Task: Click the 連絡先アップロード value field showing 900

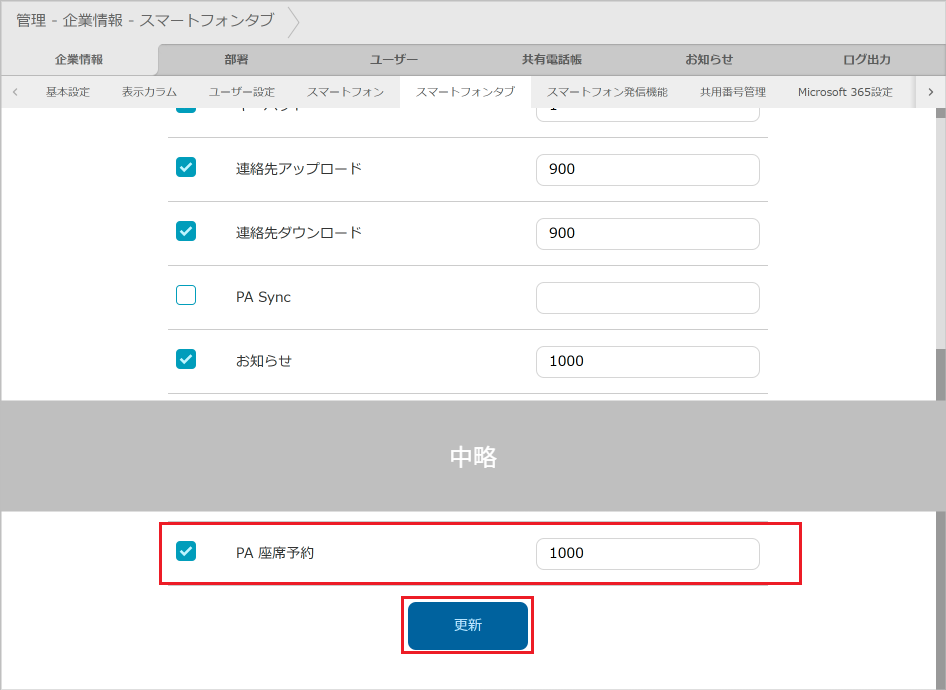Action: click(647, 169)
